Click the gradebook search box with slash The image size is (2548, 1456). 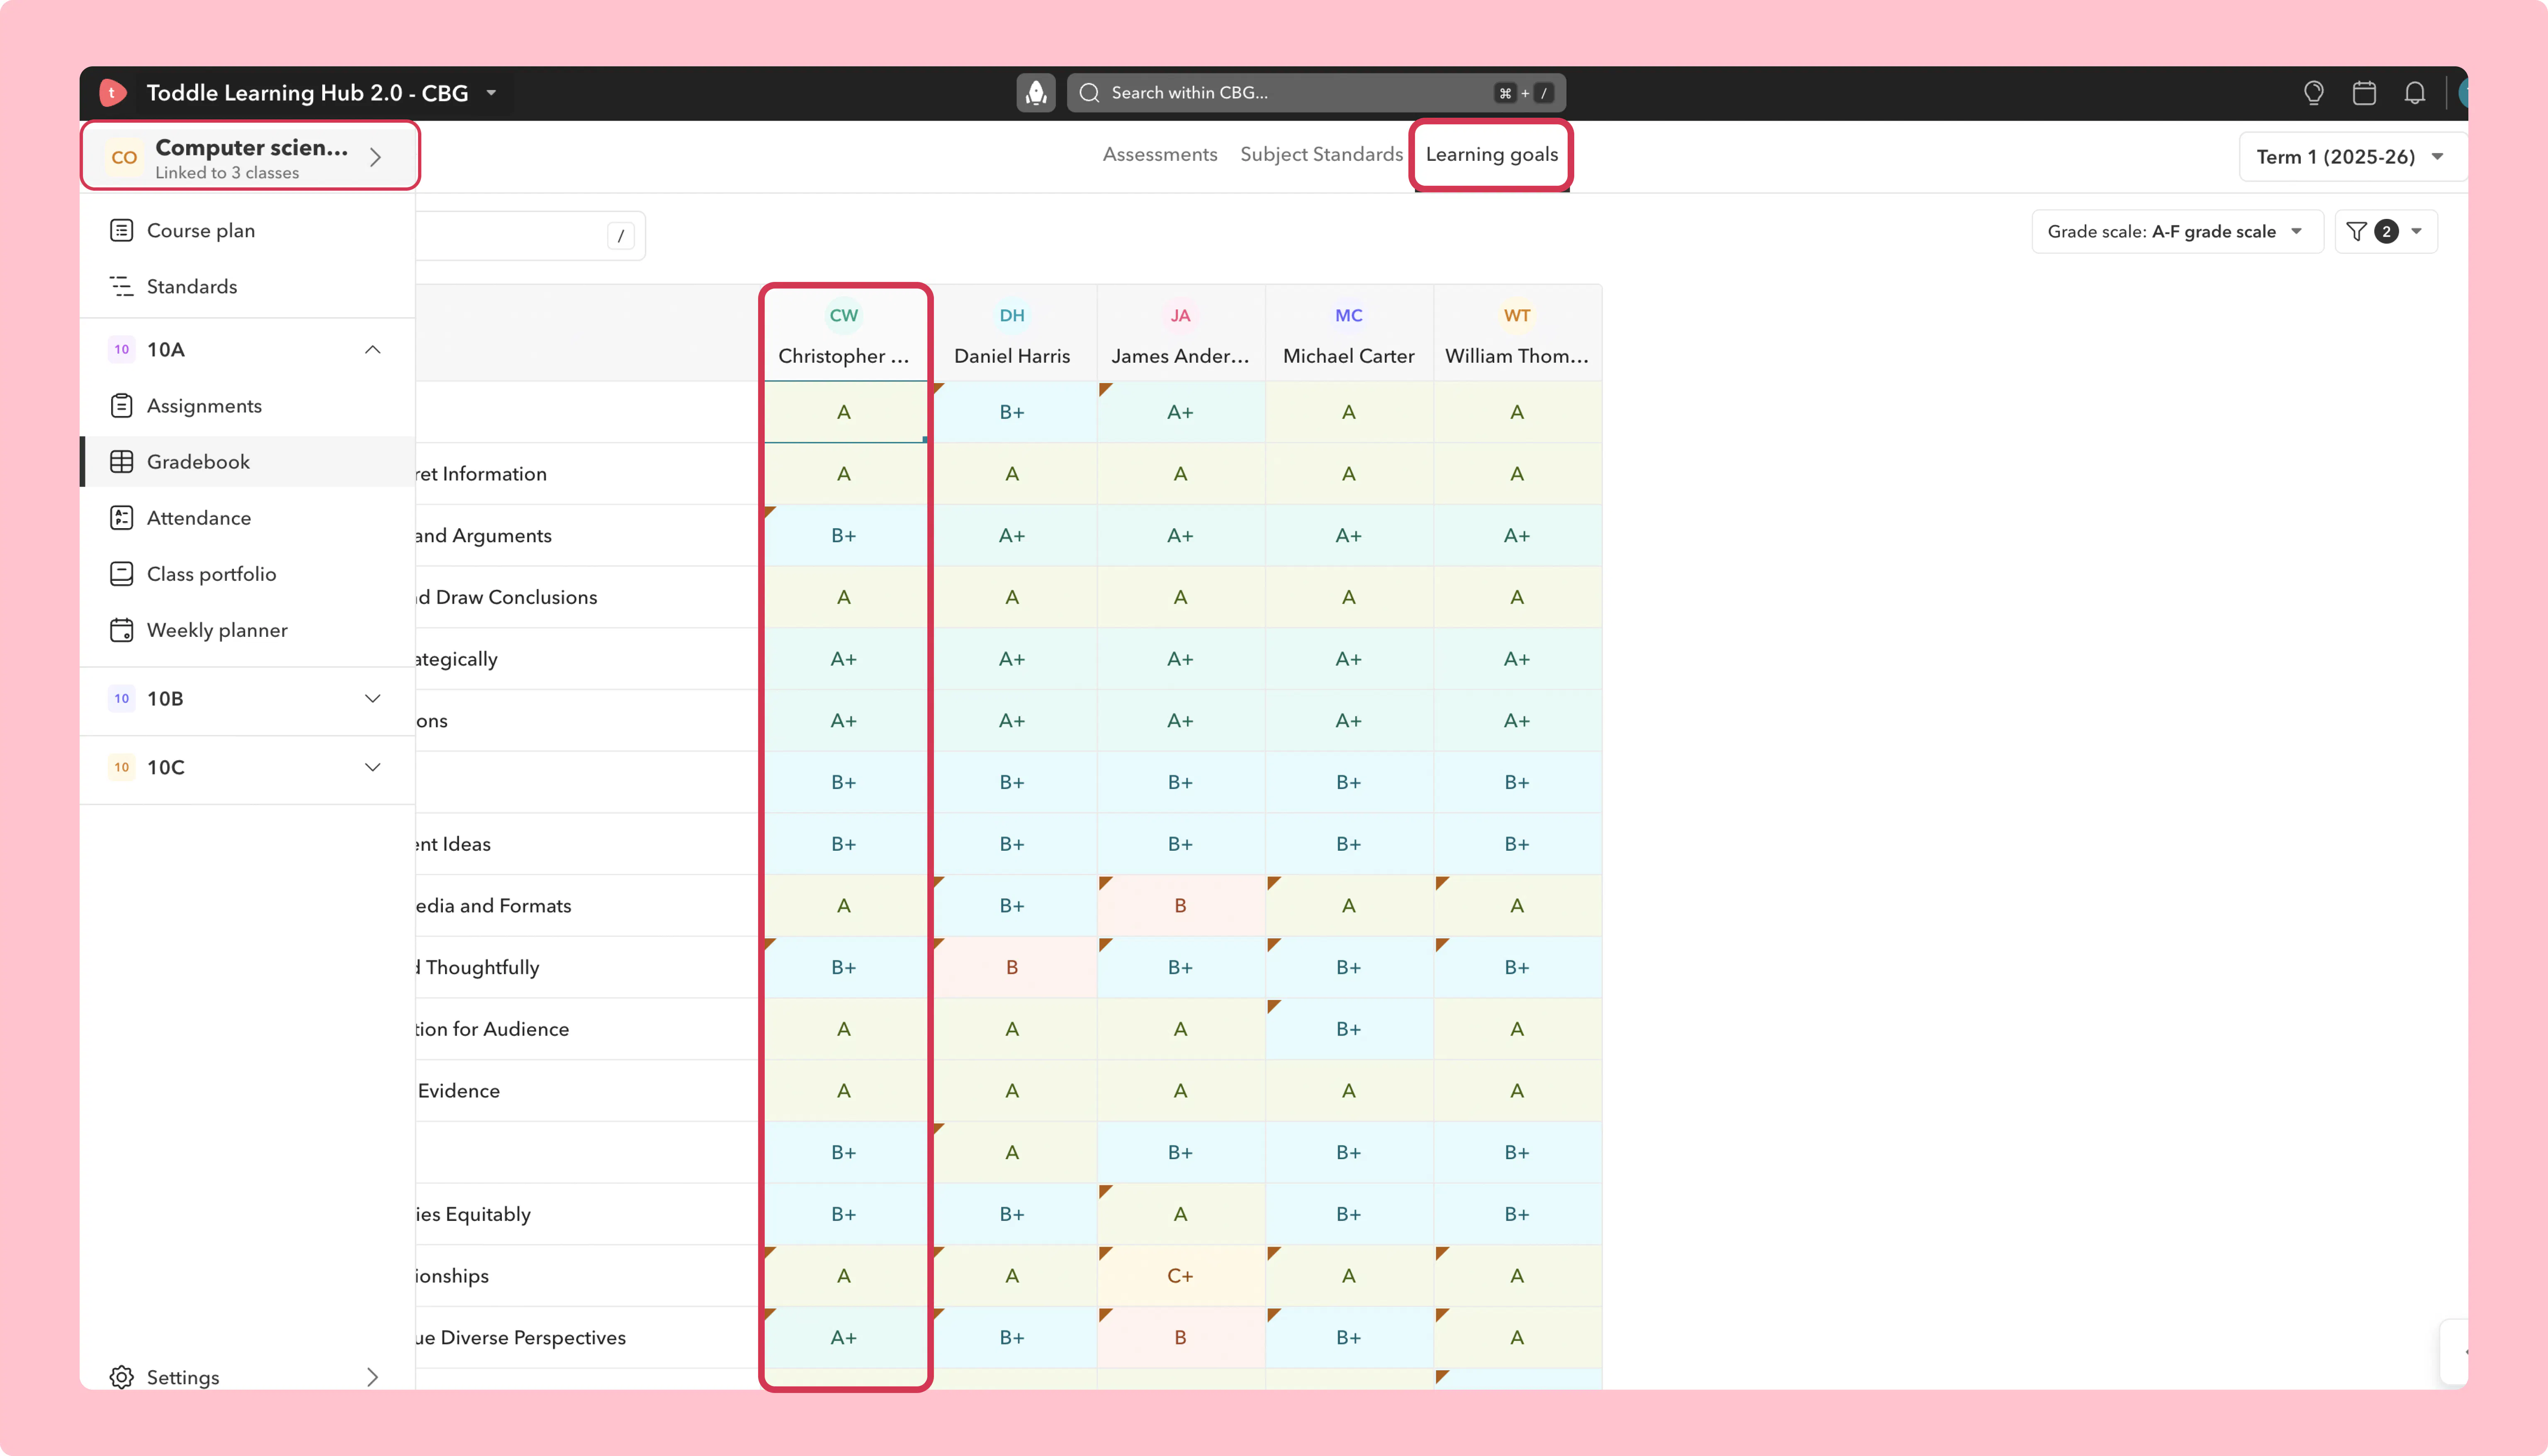coord(530,236)
